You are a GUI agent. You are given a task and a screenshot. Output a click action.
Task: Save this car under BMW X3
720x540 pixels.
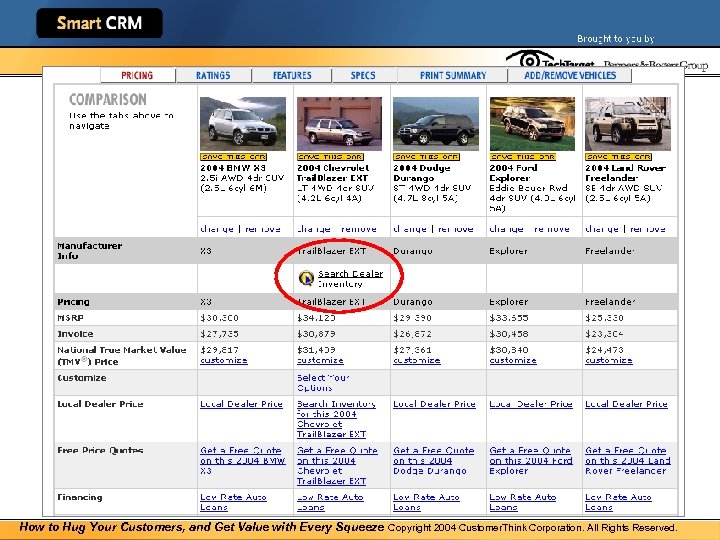(233, 157)
